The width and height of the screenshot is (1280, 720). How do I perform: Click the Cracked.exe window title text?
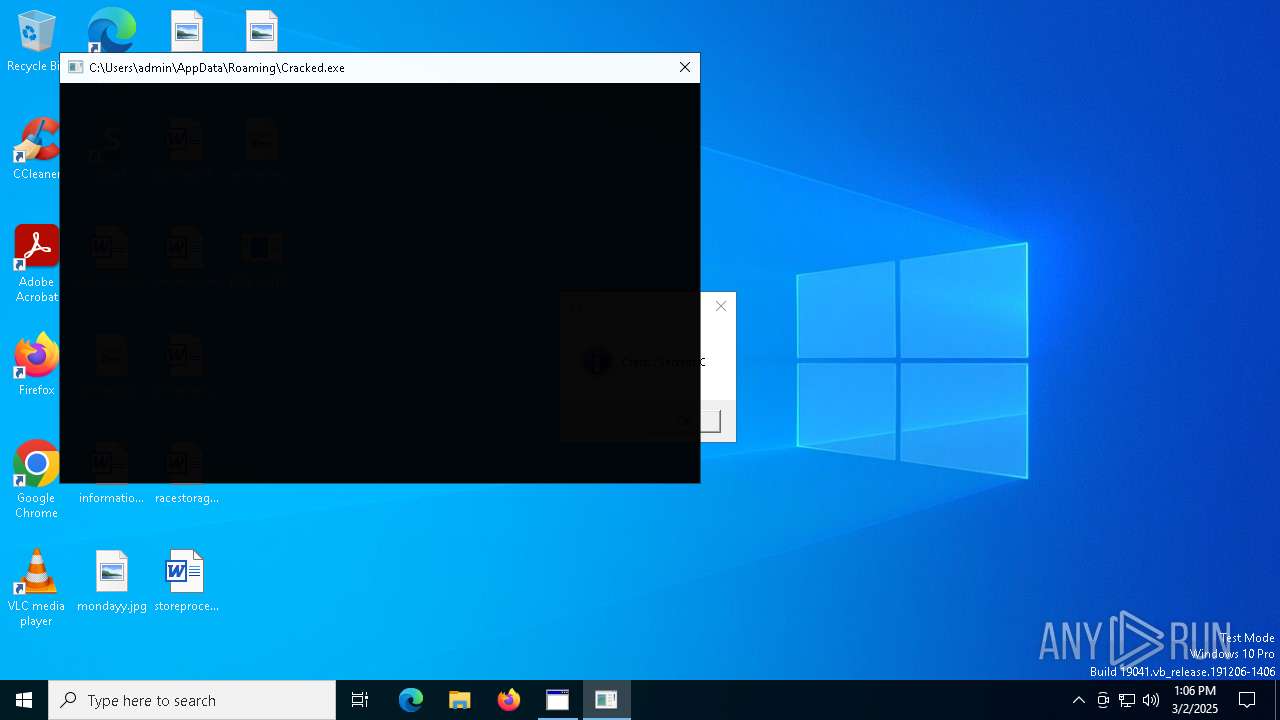pos(217,68)
